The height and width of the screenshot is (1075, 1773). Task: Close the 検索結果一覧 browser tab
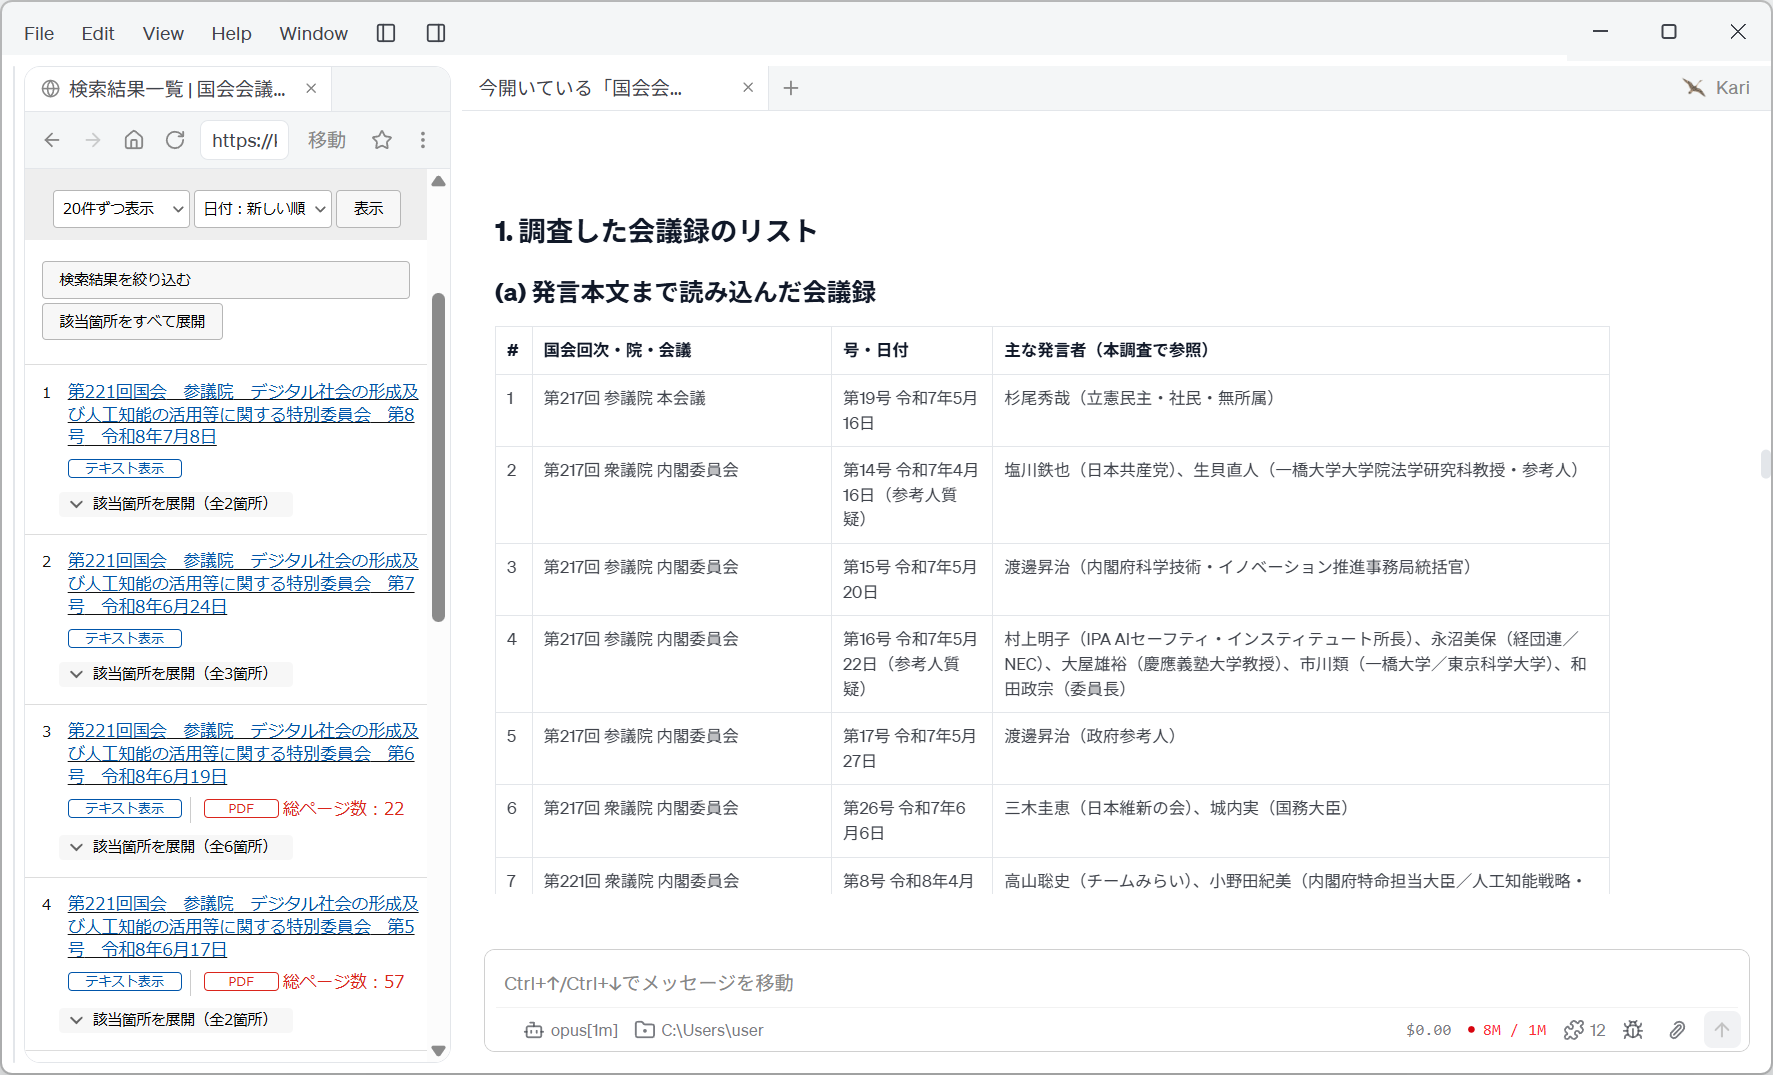tap(311, 88)
